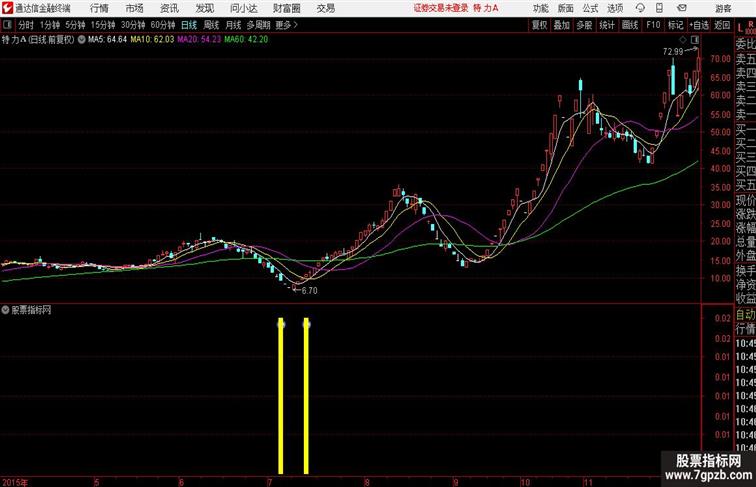Click the 股票指标网 indicator name
The width and height of the screenshot is (756, 487).
pos(31,310)
